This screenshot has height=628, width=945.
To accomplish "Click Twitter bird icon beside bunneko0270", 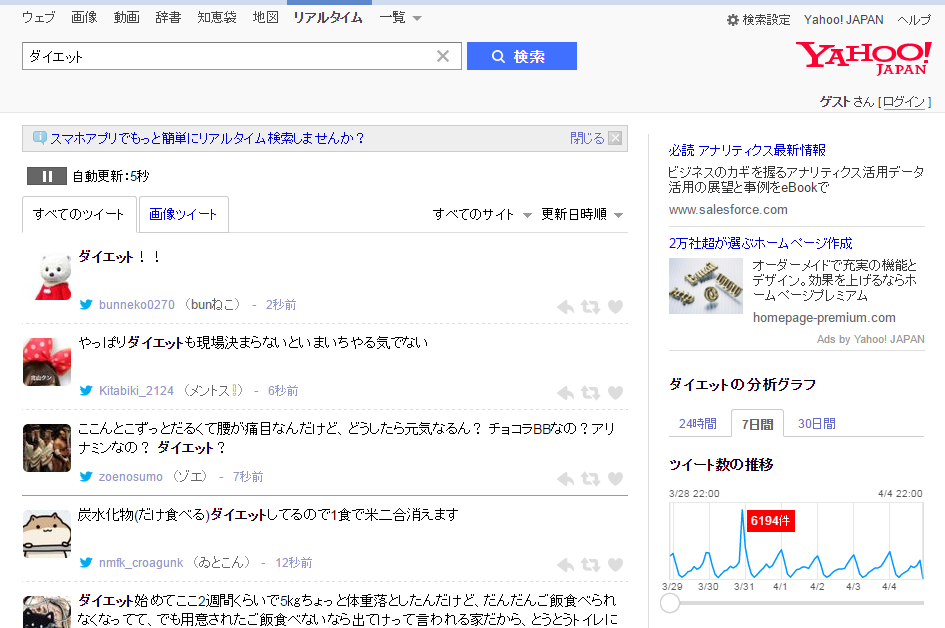I will click(x=86, y=305).
